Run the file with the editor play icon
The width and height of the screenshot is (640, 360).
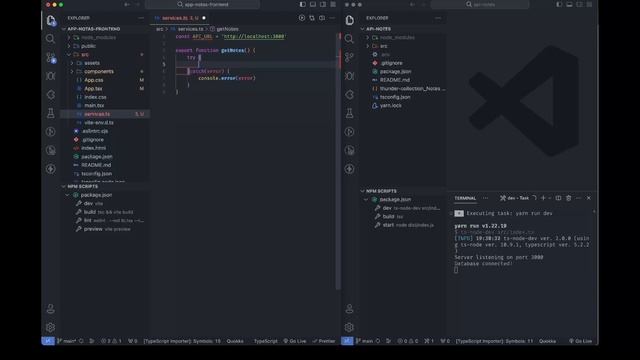pos(302,18)
